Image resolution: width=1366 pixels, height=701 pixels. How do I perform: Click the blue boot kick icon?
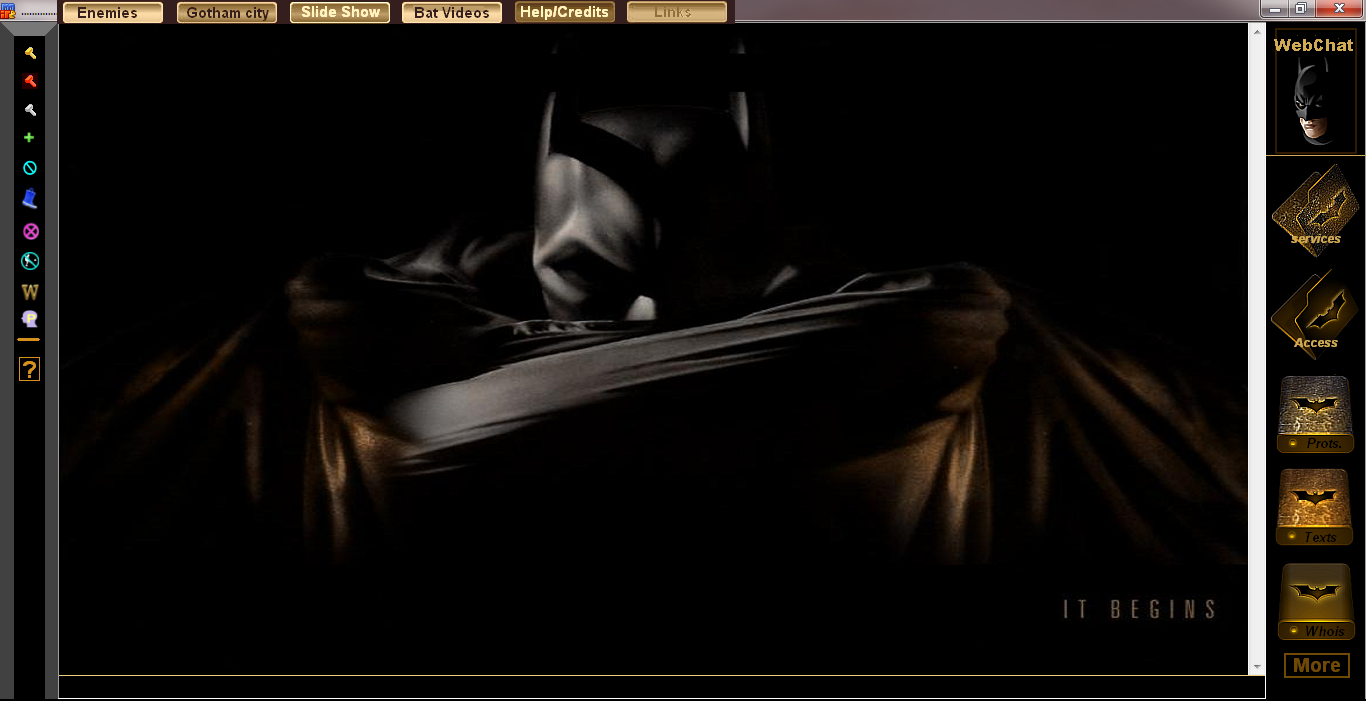pos(30,199)
